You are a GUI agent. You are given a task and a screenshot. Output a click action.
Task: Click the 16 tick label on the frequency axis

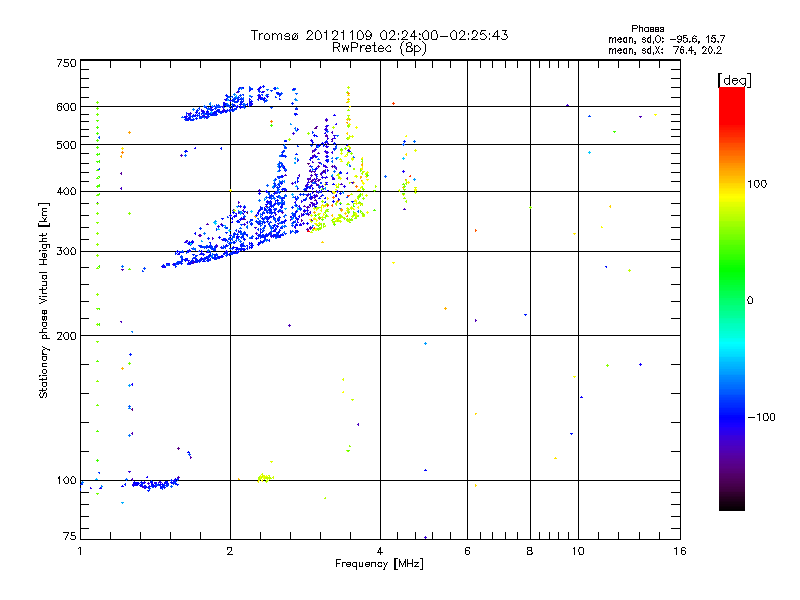tap(679, 552)
